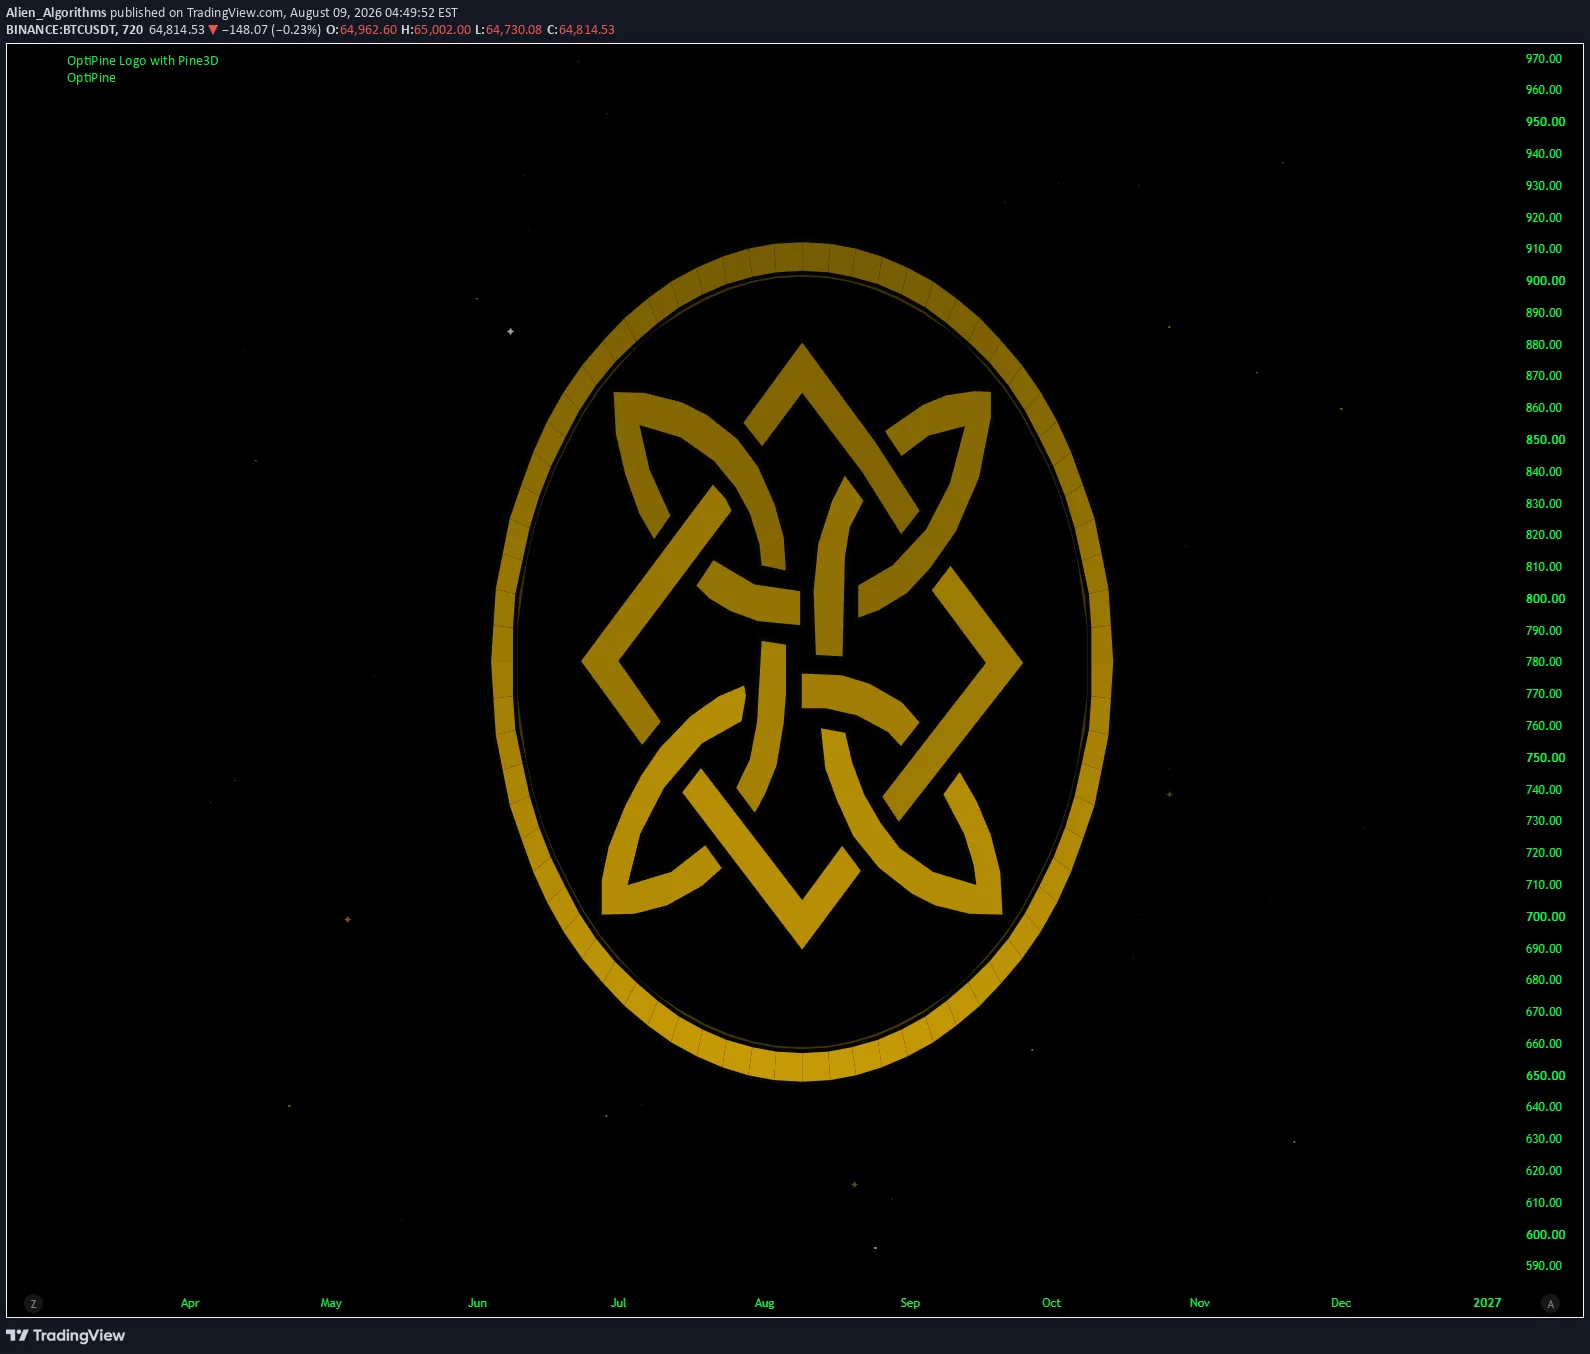Click the TradingView logo
1590x1354 pixels.
(x=66, y=1335)
